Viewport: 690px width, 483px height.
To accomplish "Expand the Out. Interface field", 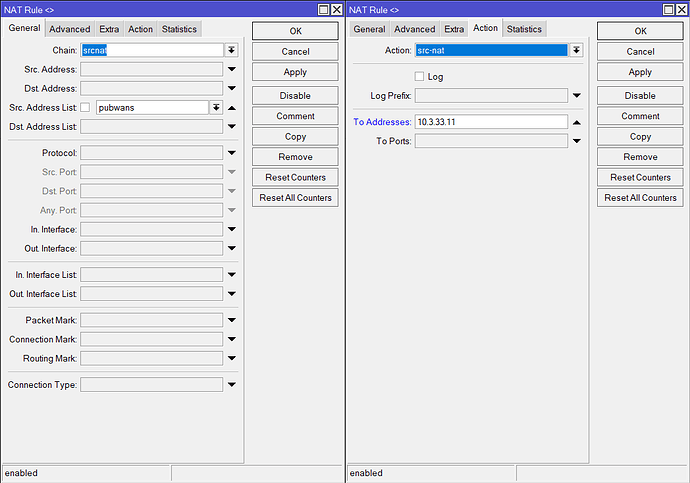I will [x=232, y=249].
